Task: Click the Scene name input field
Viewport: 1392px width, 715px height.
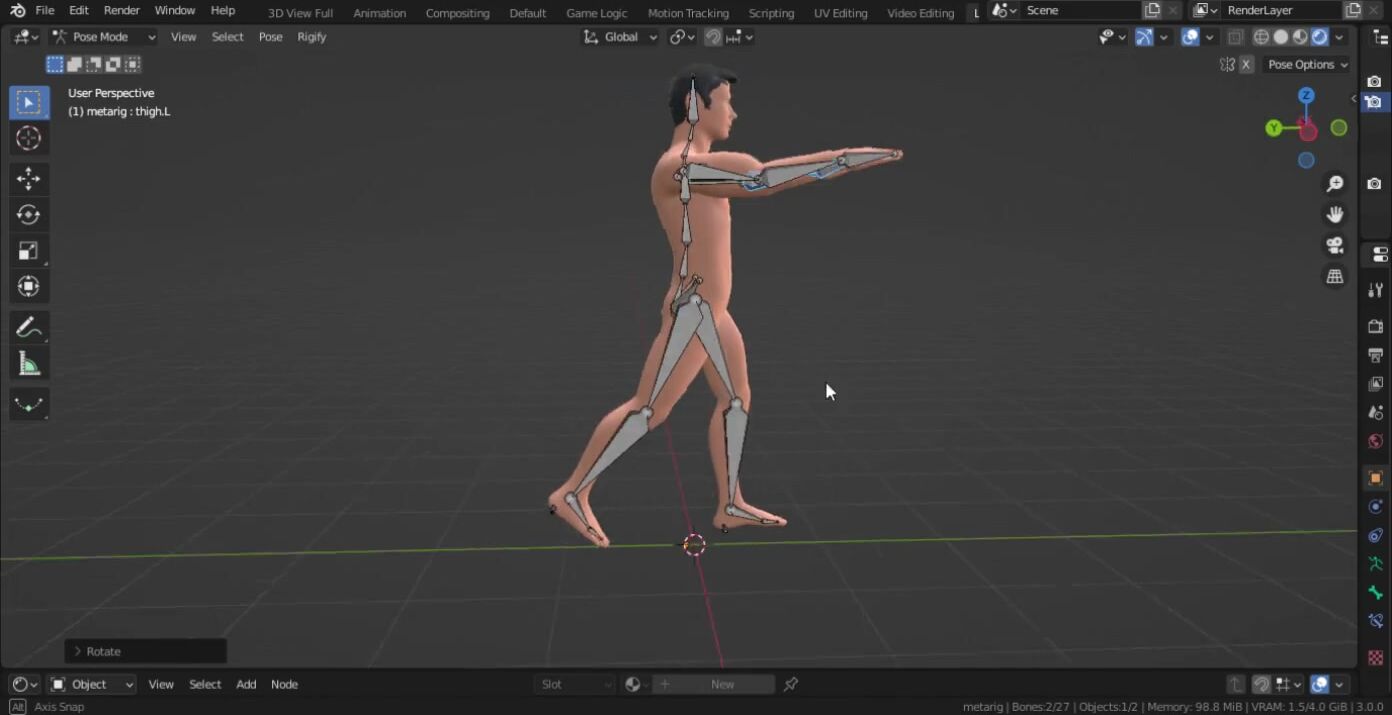Action: pyautogui.click(x=1080, y=11)
